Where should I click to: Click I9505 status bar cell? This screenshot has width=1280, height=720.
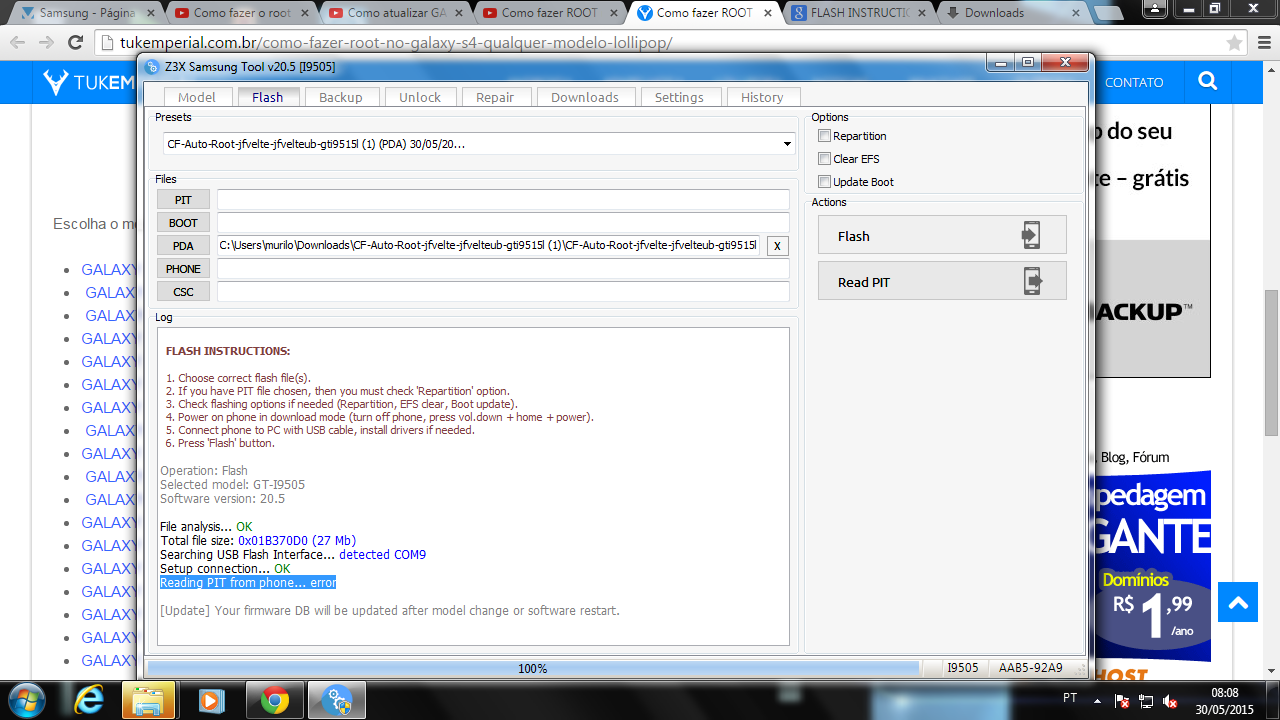963,668
